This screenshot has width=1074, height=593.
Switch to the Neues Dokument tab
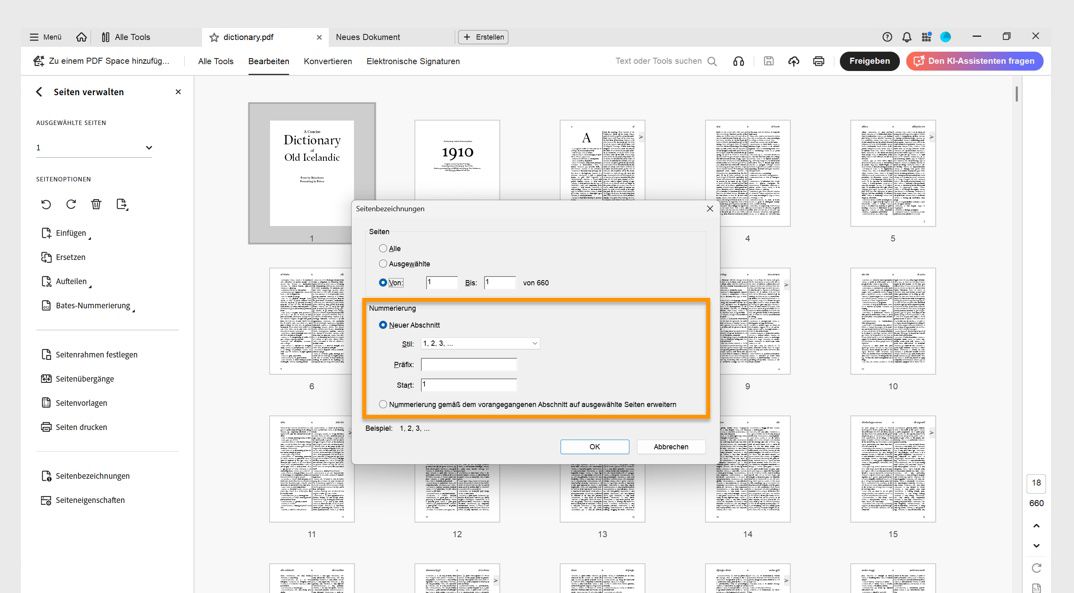368,37
